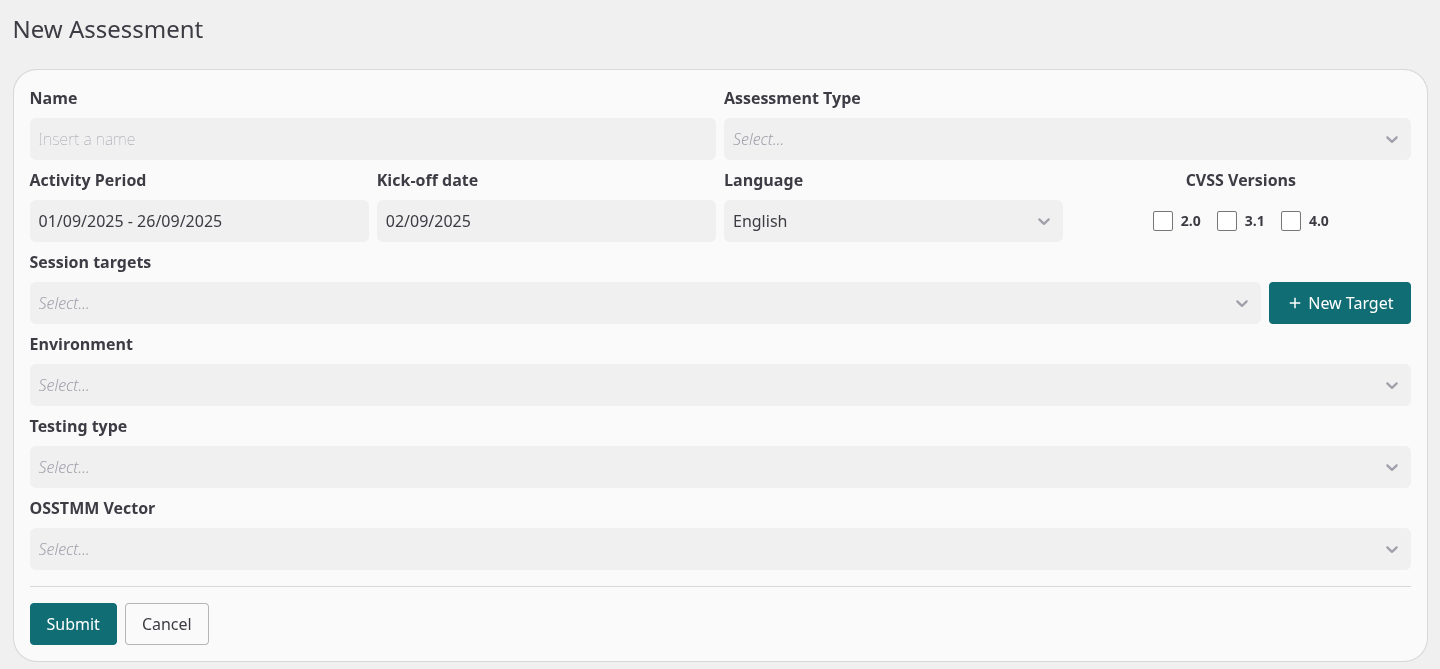1440x669 pixels.
Task: Click the plus icon on New Target
Action: (1295, 304)
